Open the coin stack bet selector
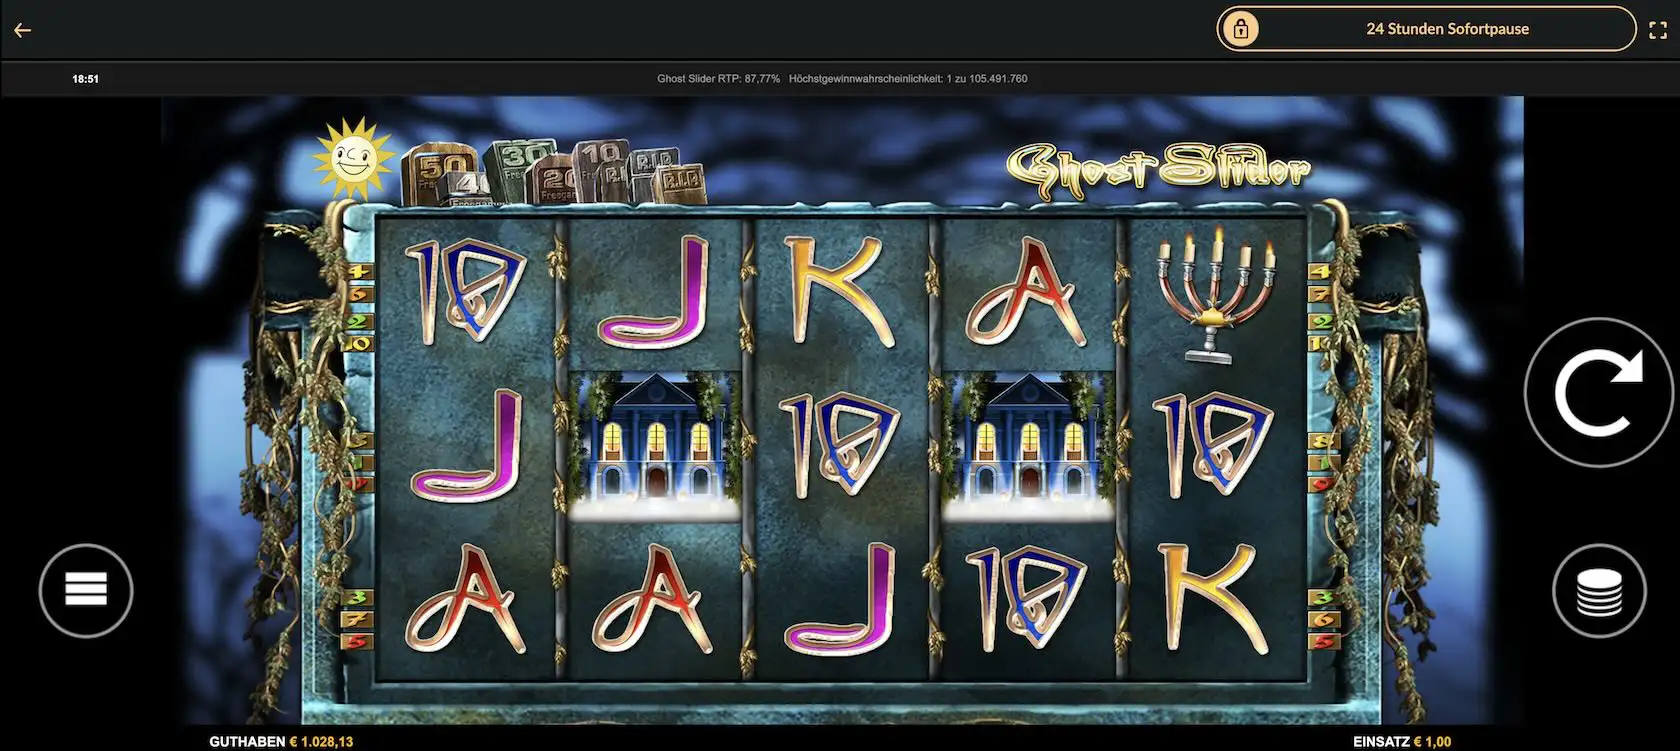The width and height of the screenshot is (1680, 751). 1599,591
